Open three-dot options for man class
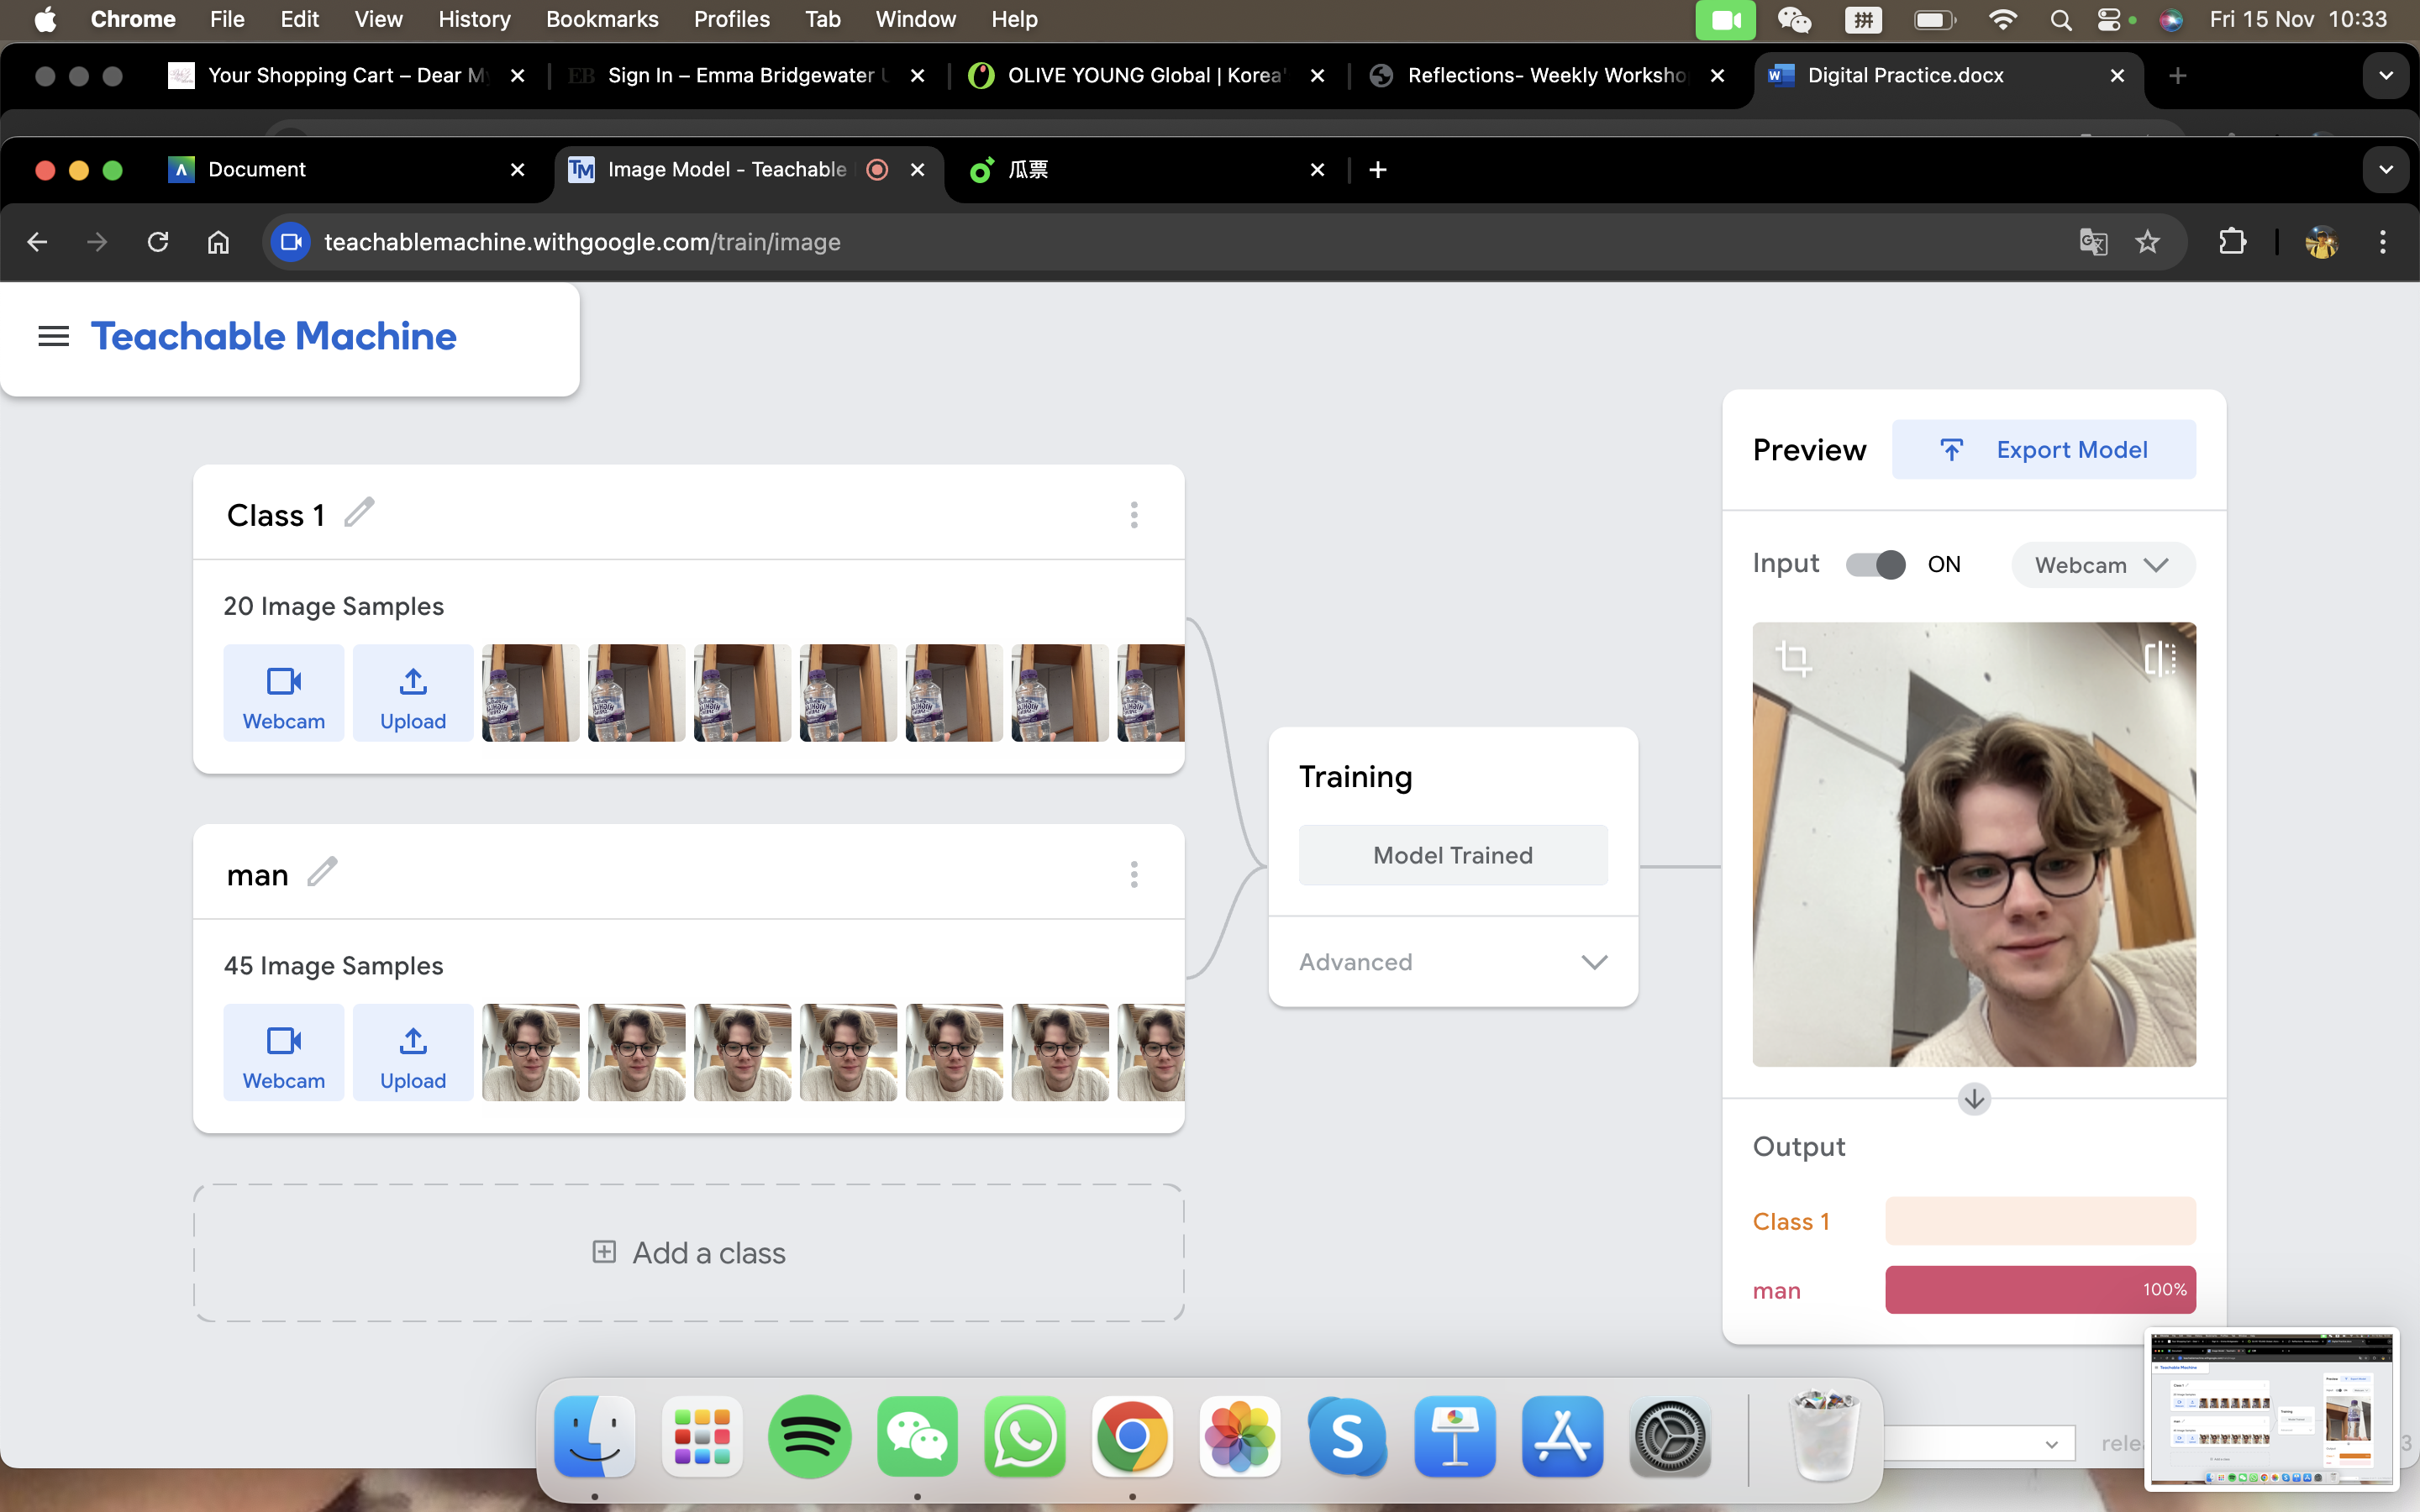This screenshot has height=1512, width=2420. point(1133,875)
